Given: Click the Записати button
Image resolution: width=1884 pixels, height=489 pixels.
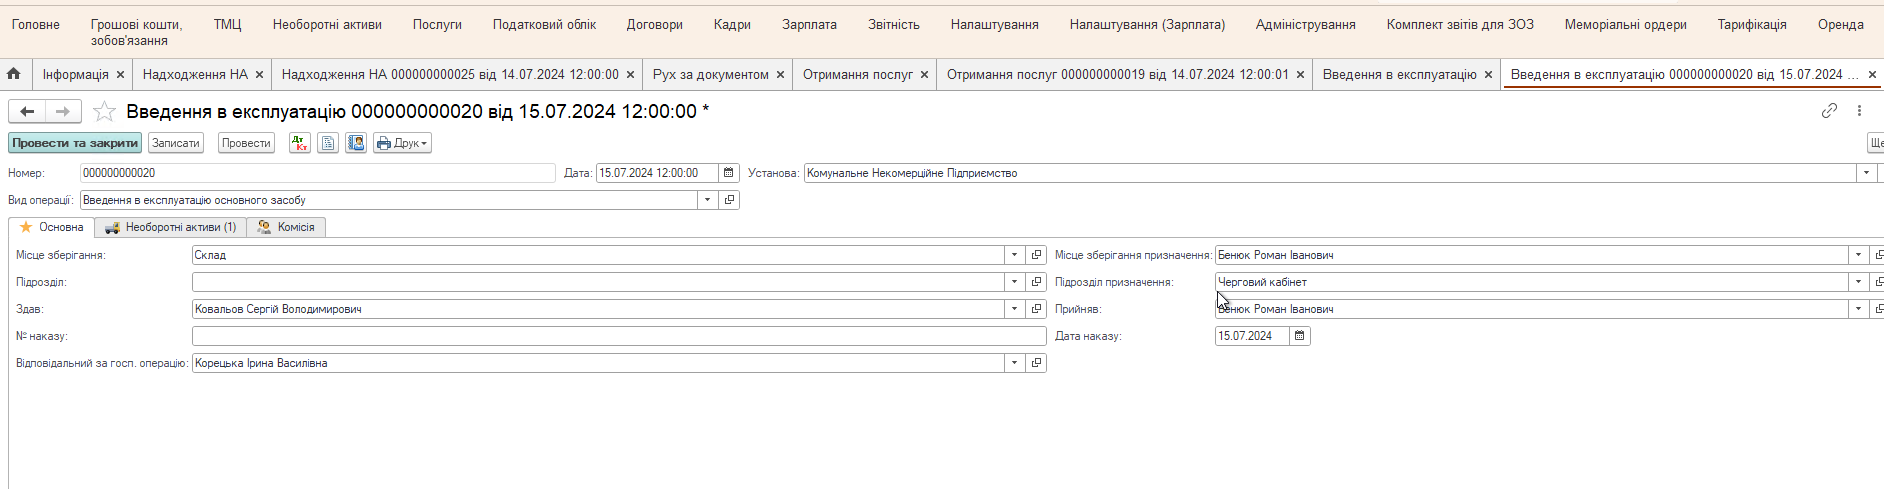Looking at the screenshot, I should pos(176,143).
